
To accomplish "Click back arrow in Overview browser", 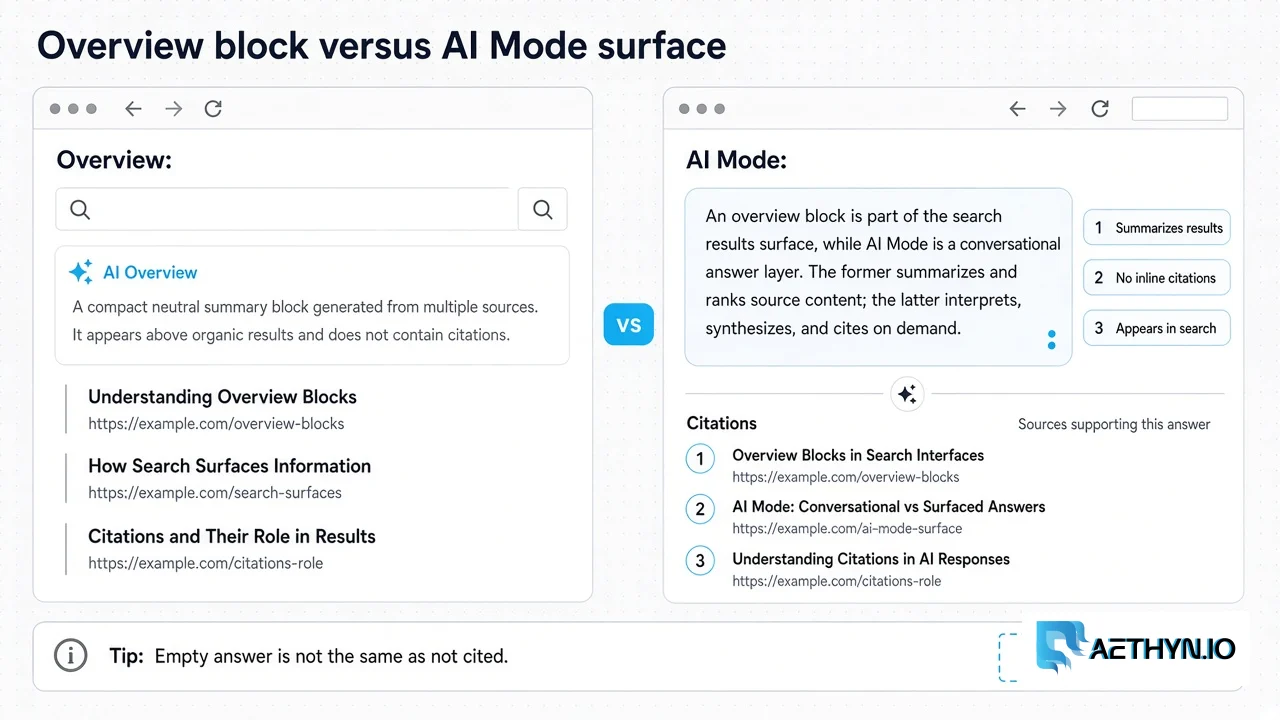I will point(133,109).
